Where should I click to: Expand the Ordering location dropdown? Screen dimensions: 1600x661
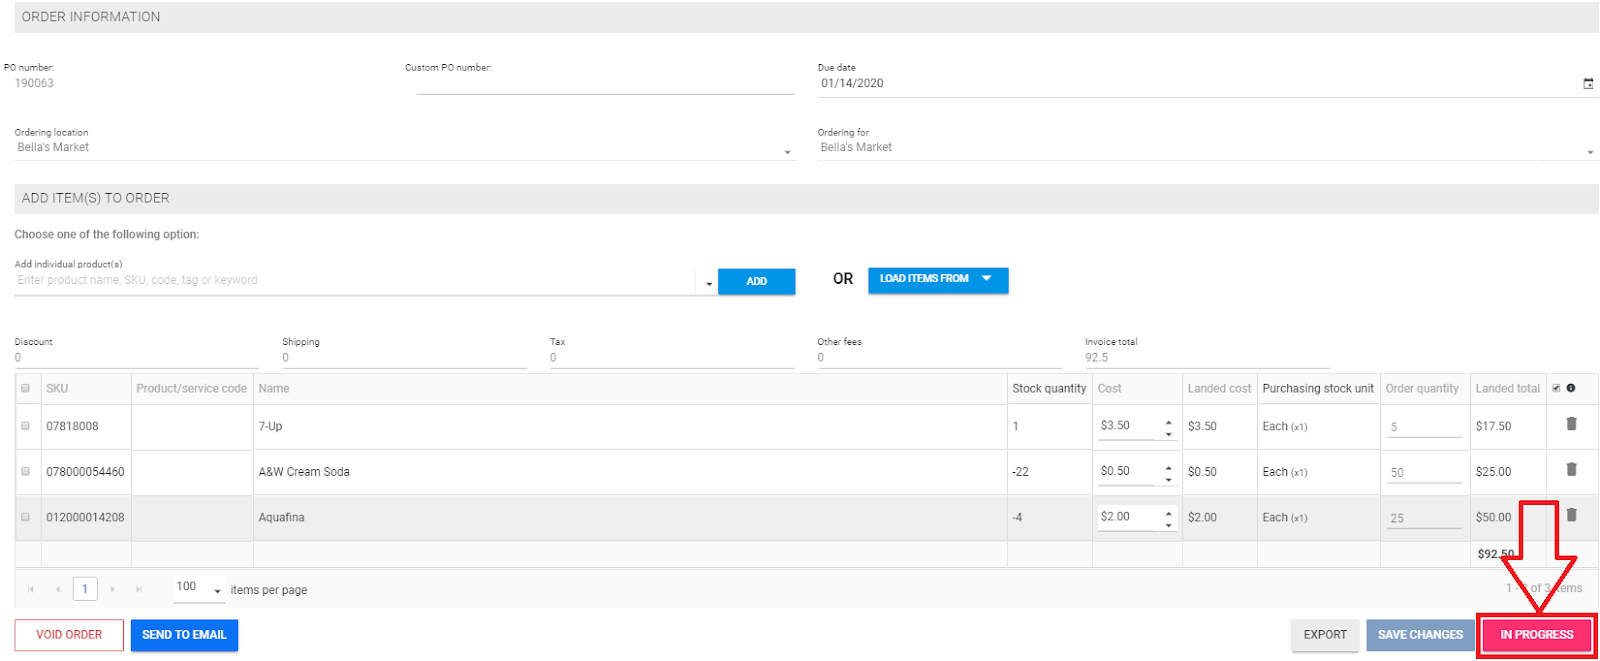[x=788, y=152]
